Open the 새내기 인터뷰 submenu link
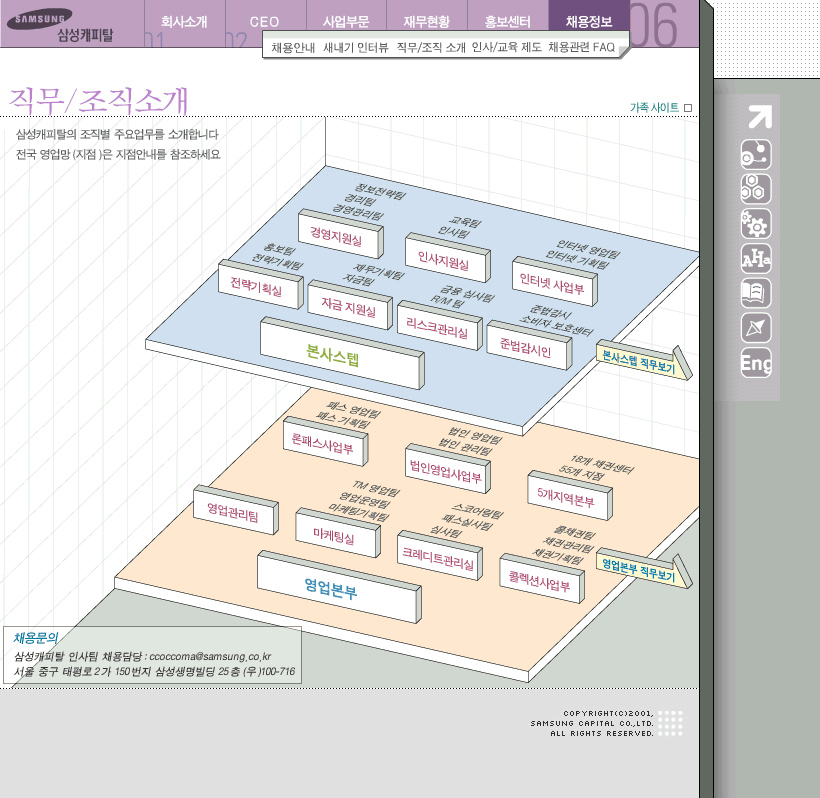 pyautogui.click(x=356, y=48)
